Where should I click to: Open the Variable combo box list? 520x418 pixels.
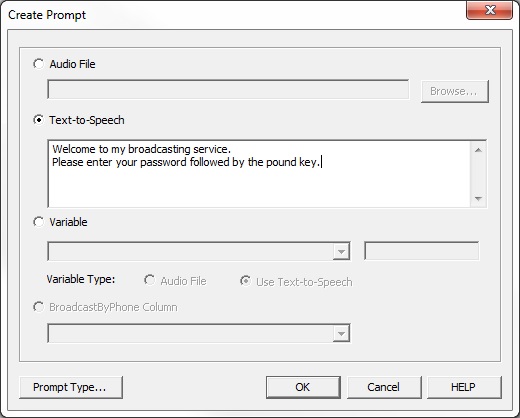[x=199, y=251]
